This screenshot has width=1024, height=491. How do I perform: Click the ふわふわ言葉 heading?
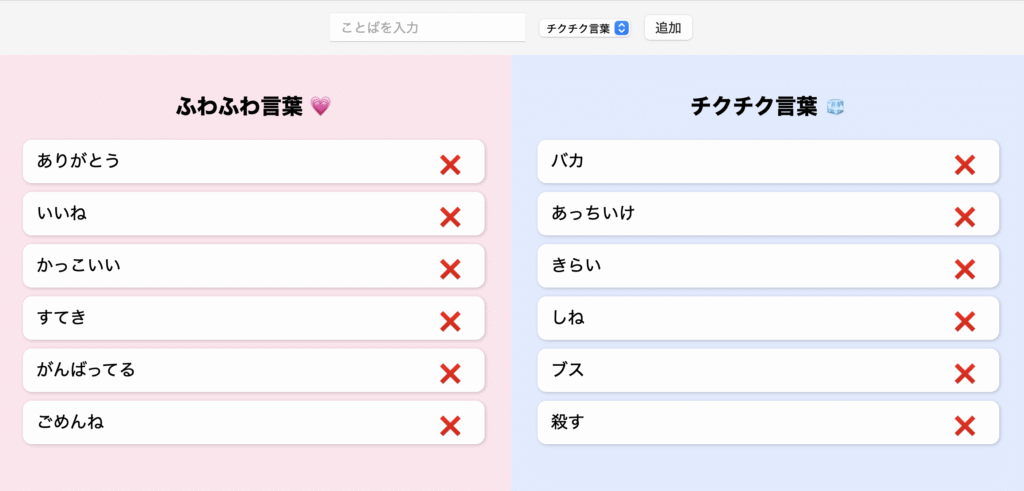click(239, 106)
